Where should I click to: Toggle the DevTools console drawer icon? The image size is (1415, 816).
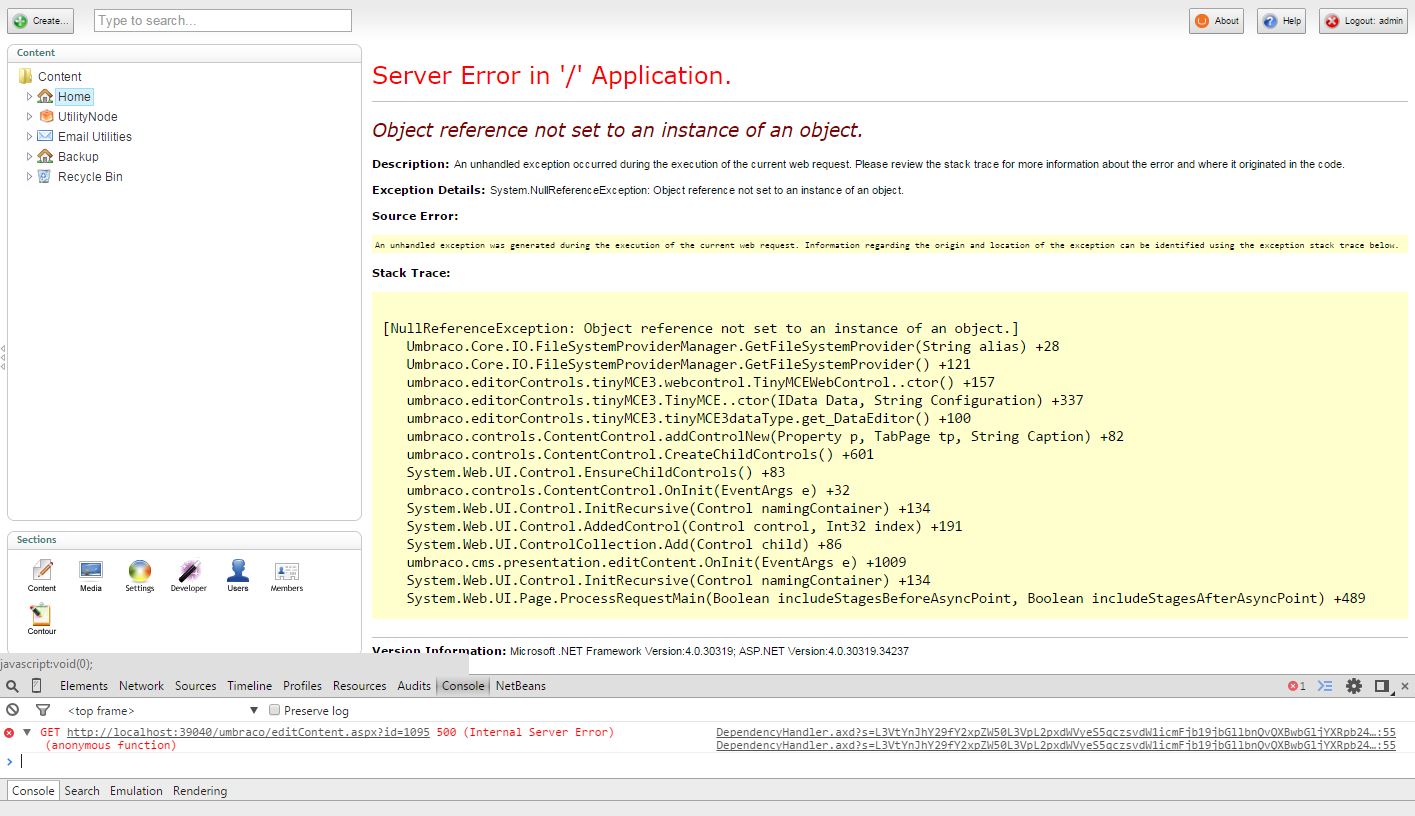[x=1325, y=686]
